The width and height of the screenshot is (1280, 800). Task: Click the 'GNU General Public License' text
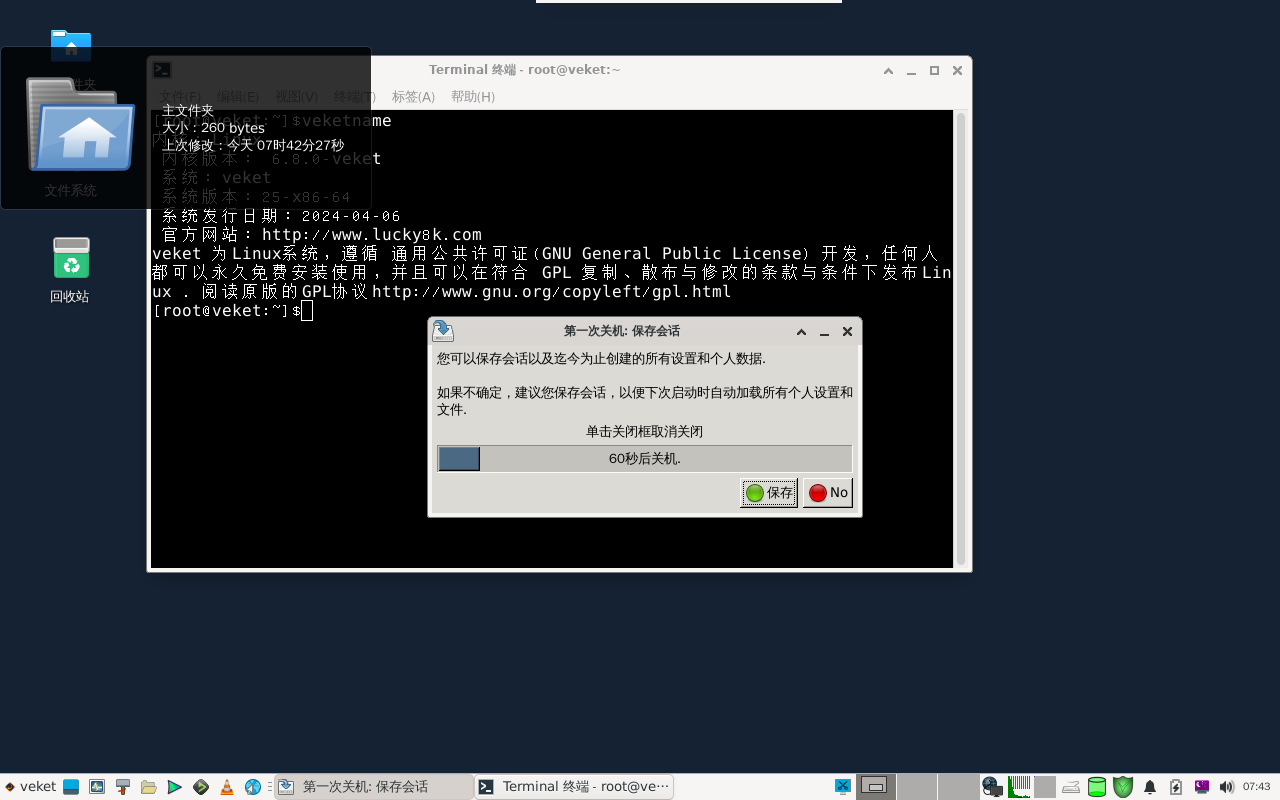point(673,254)
